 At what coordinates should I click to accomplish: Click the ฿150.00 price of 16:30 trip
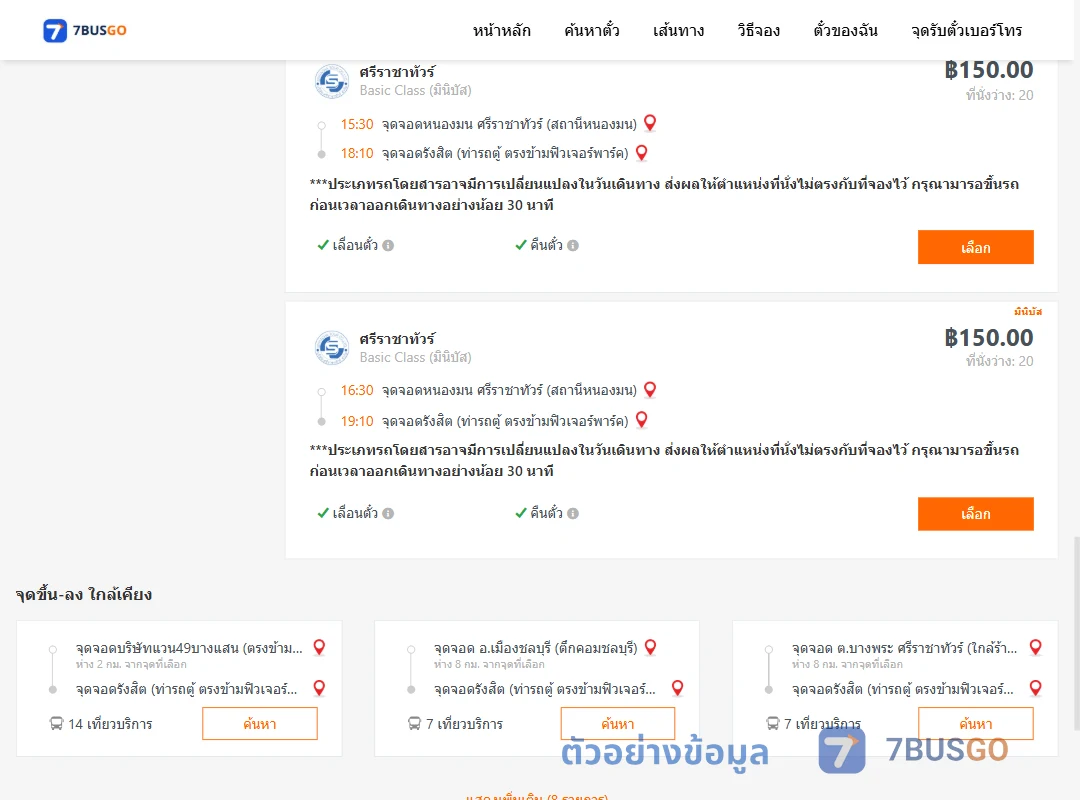tap(989, 338)
